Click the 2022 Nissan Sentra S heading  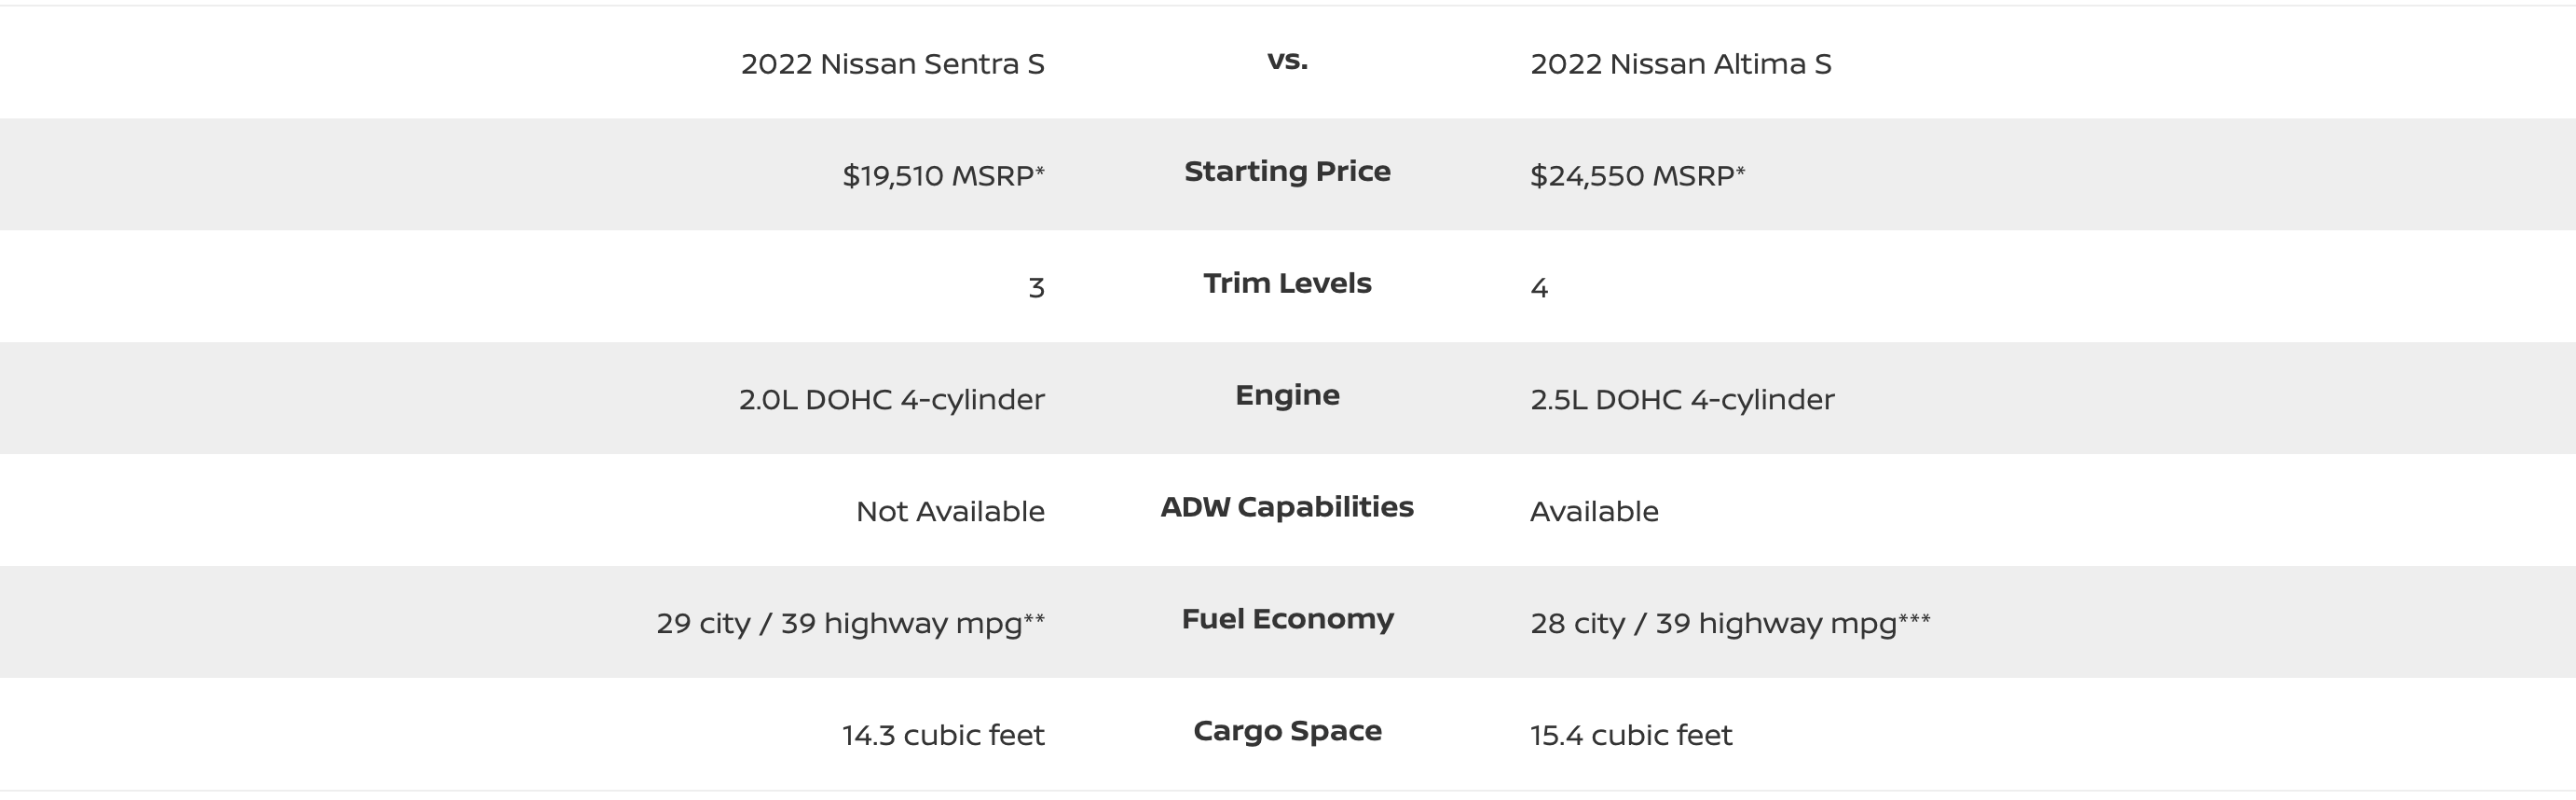(x=892, y=64)
